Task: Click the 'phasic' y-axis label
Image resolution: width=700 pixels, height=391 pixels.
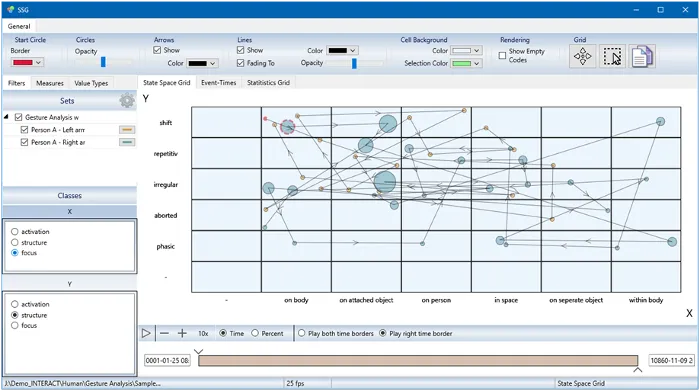Action: (x=166, y=246)
